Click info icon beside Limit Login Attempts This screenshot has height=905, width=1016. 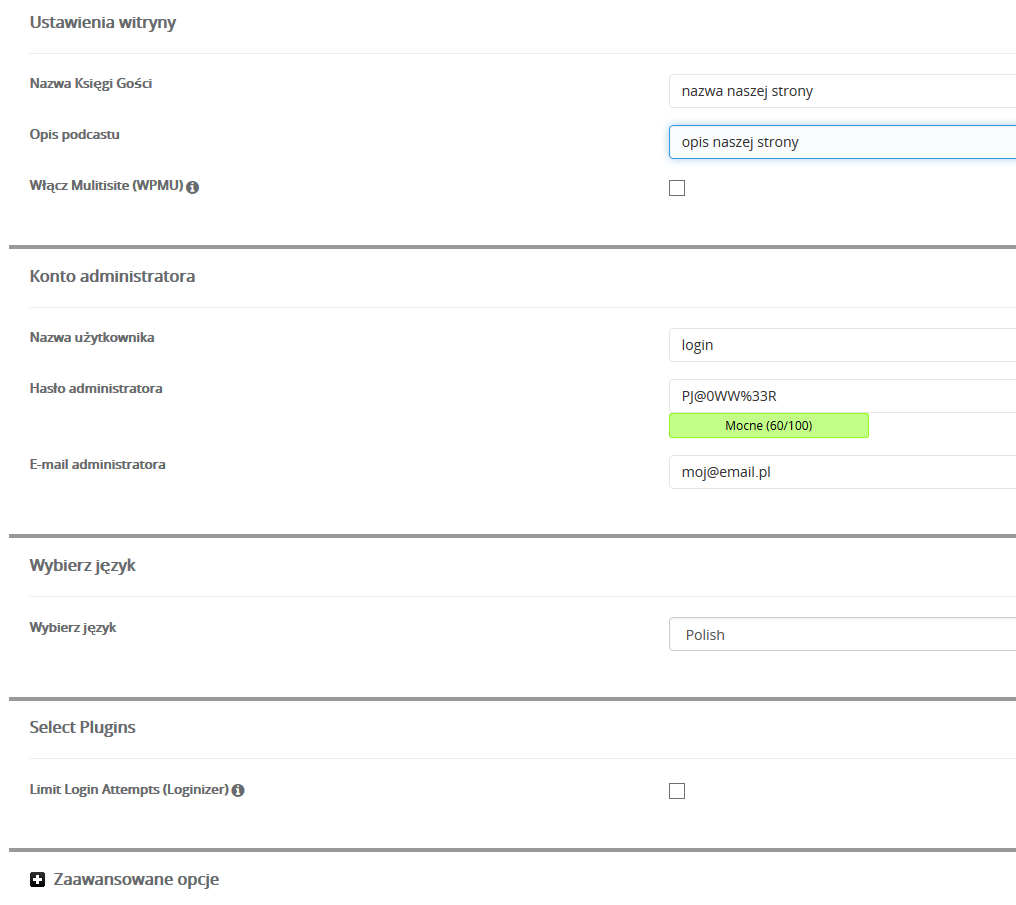click(238, 790)
